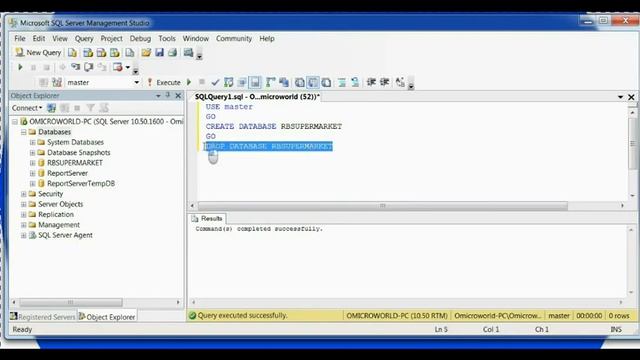The height and width of the screenshot is (360, 640).
Task: Click query editor horizontal scrollbar
Action: pyautogui.click(x=382, y=206)
